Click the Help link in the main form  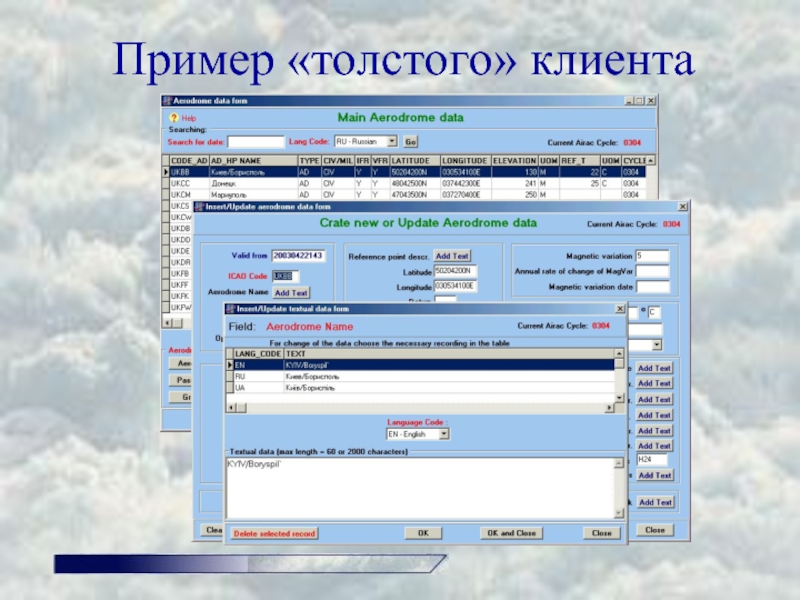(189, 118)
